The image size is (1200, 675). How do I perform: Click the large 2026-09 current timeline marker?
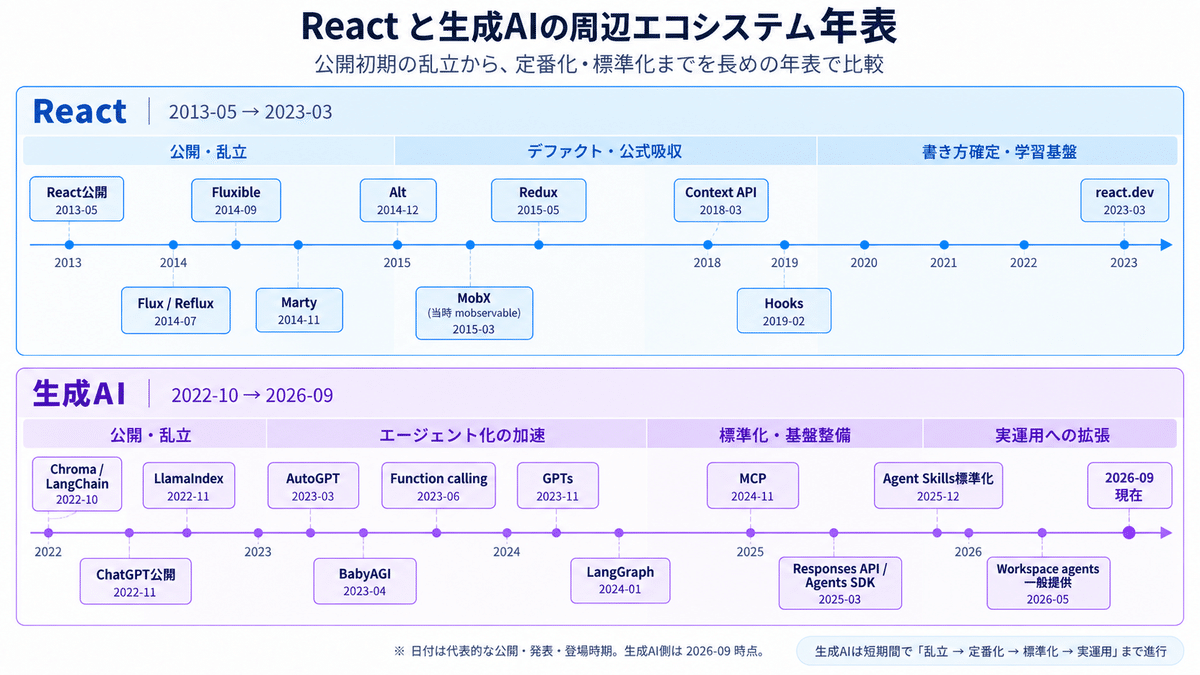tap(1129, 533)
